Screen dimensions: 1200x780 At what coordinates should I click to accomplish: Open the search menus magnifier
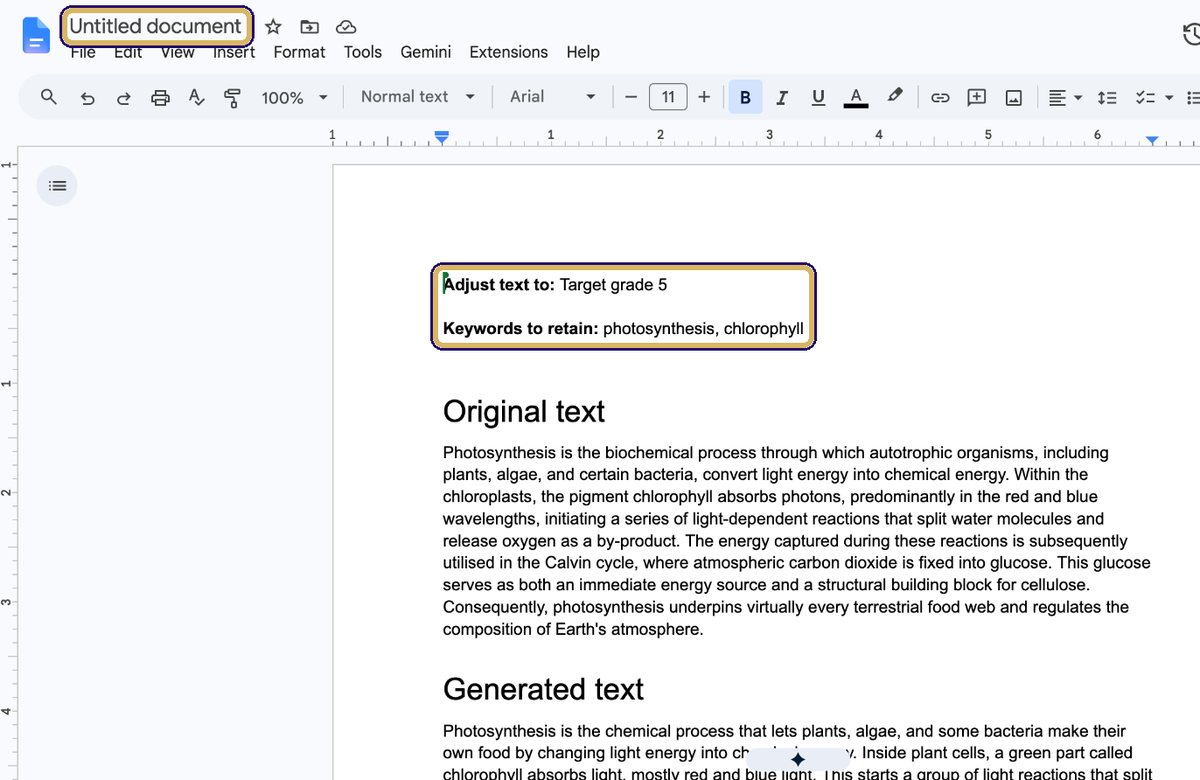[x=49, y=97]
